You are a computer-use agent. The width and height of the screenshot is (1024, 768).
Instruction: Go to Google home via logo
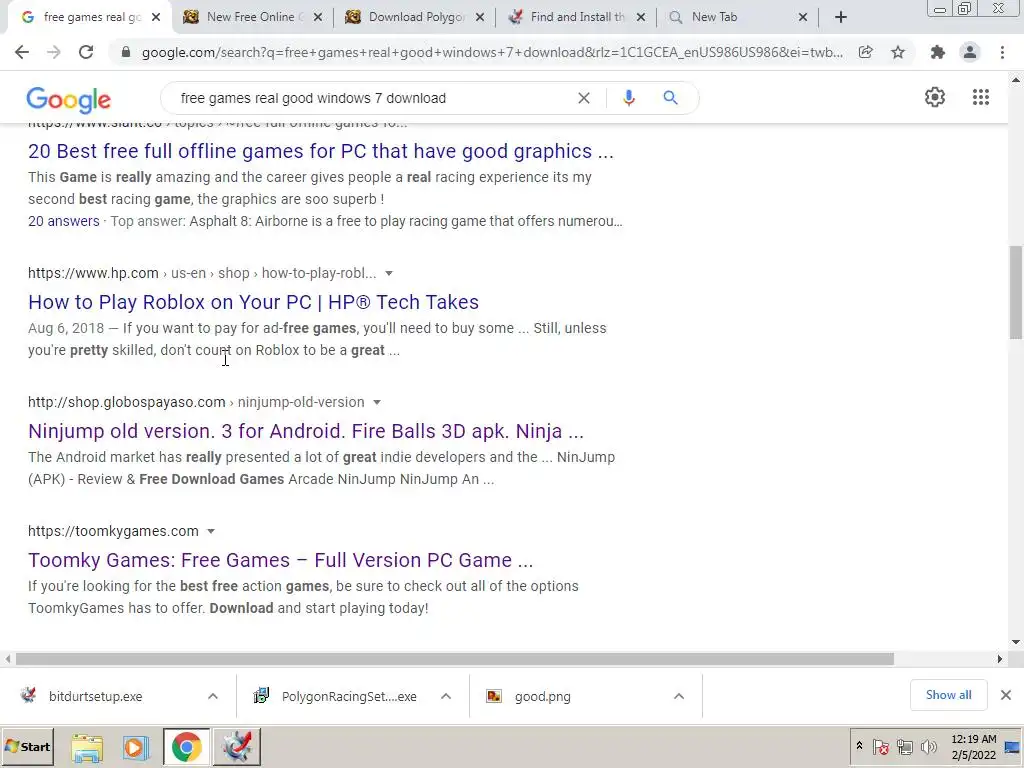[69, 100]
